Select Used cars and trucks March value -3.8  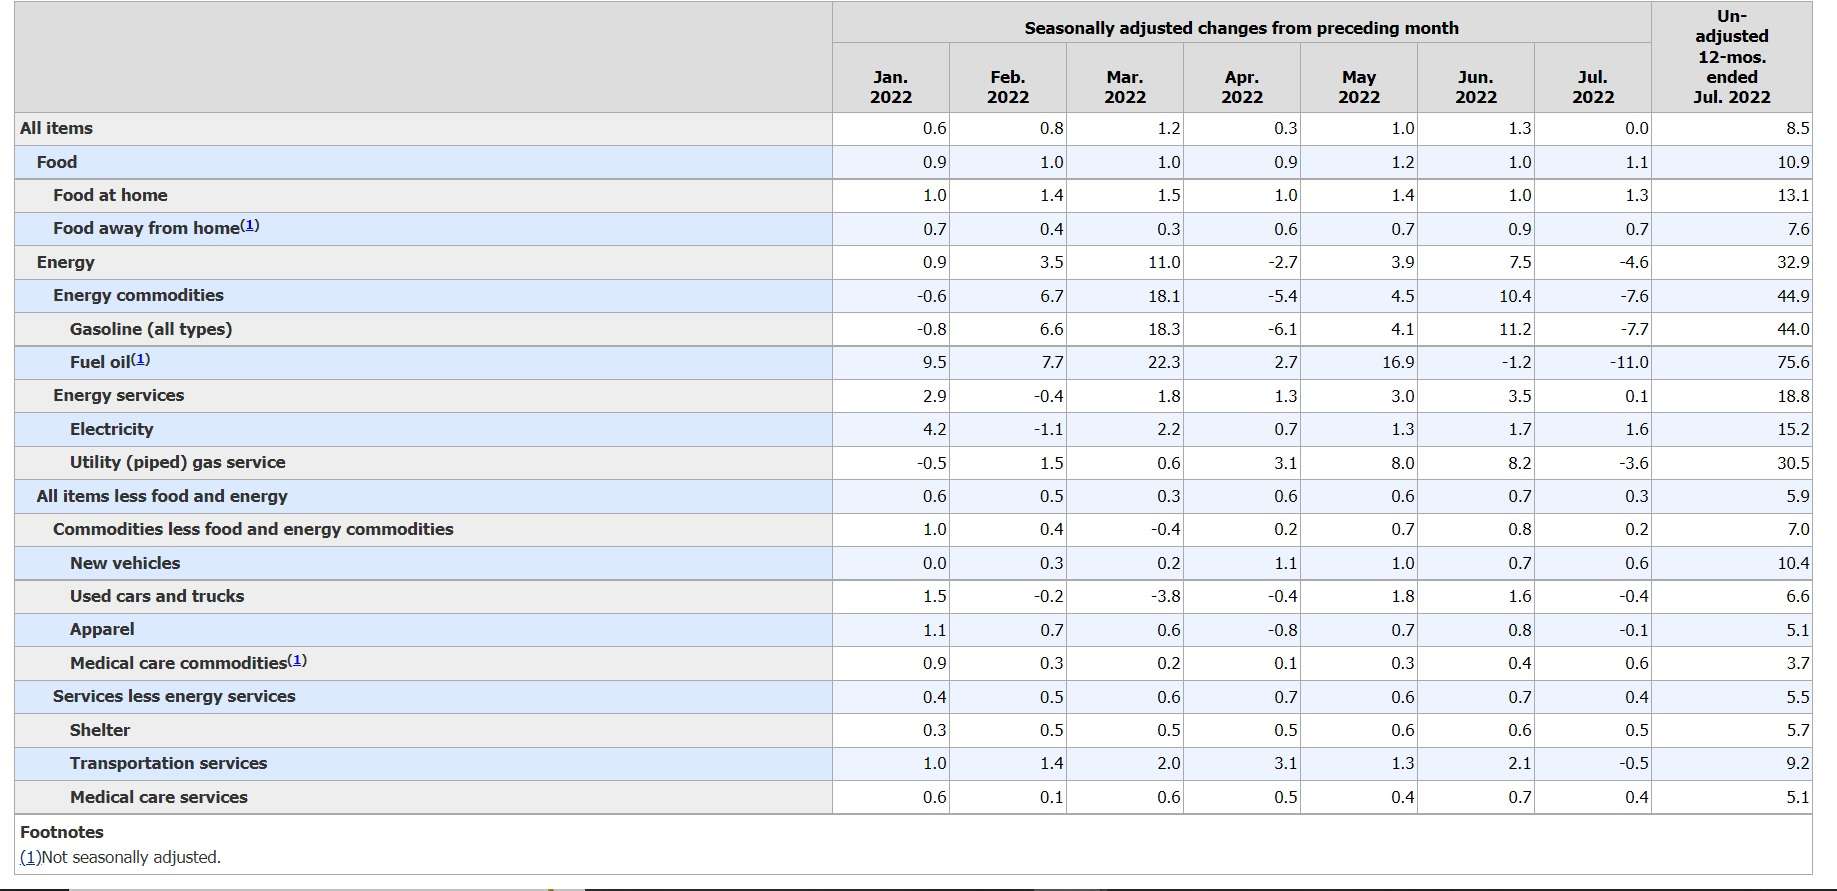coord(1166,596)
